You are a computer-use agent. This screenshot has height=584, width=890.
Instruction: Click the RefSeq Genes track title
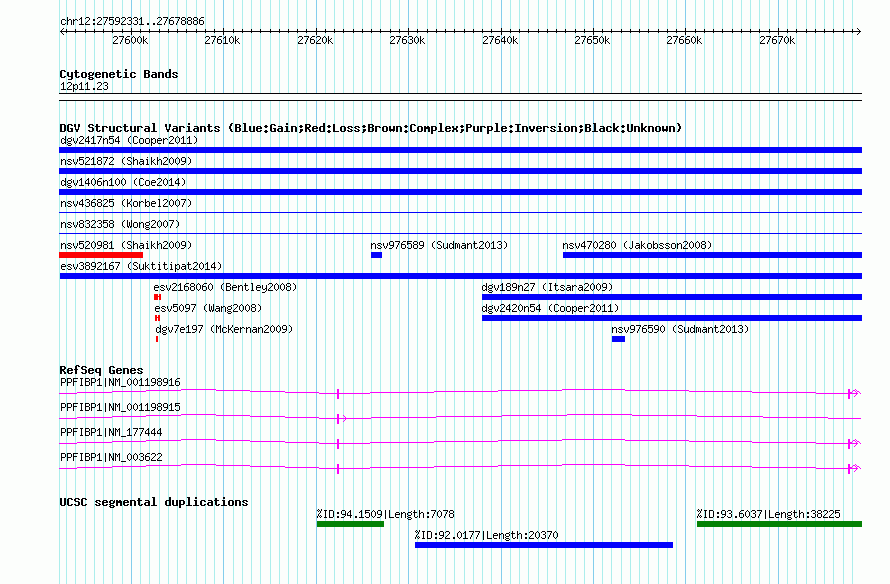click(101, 370)
